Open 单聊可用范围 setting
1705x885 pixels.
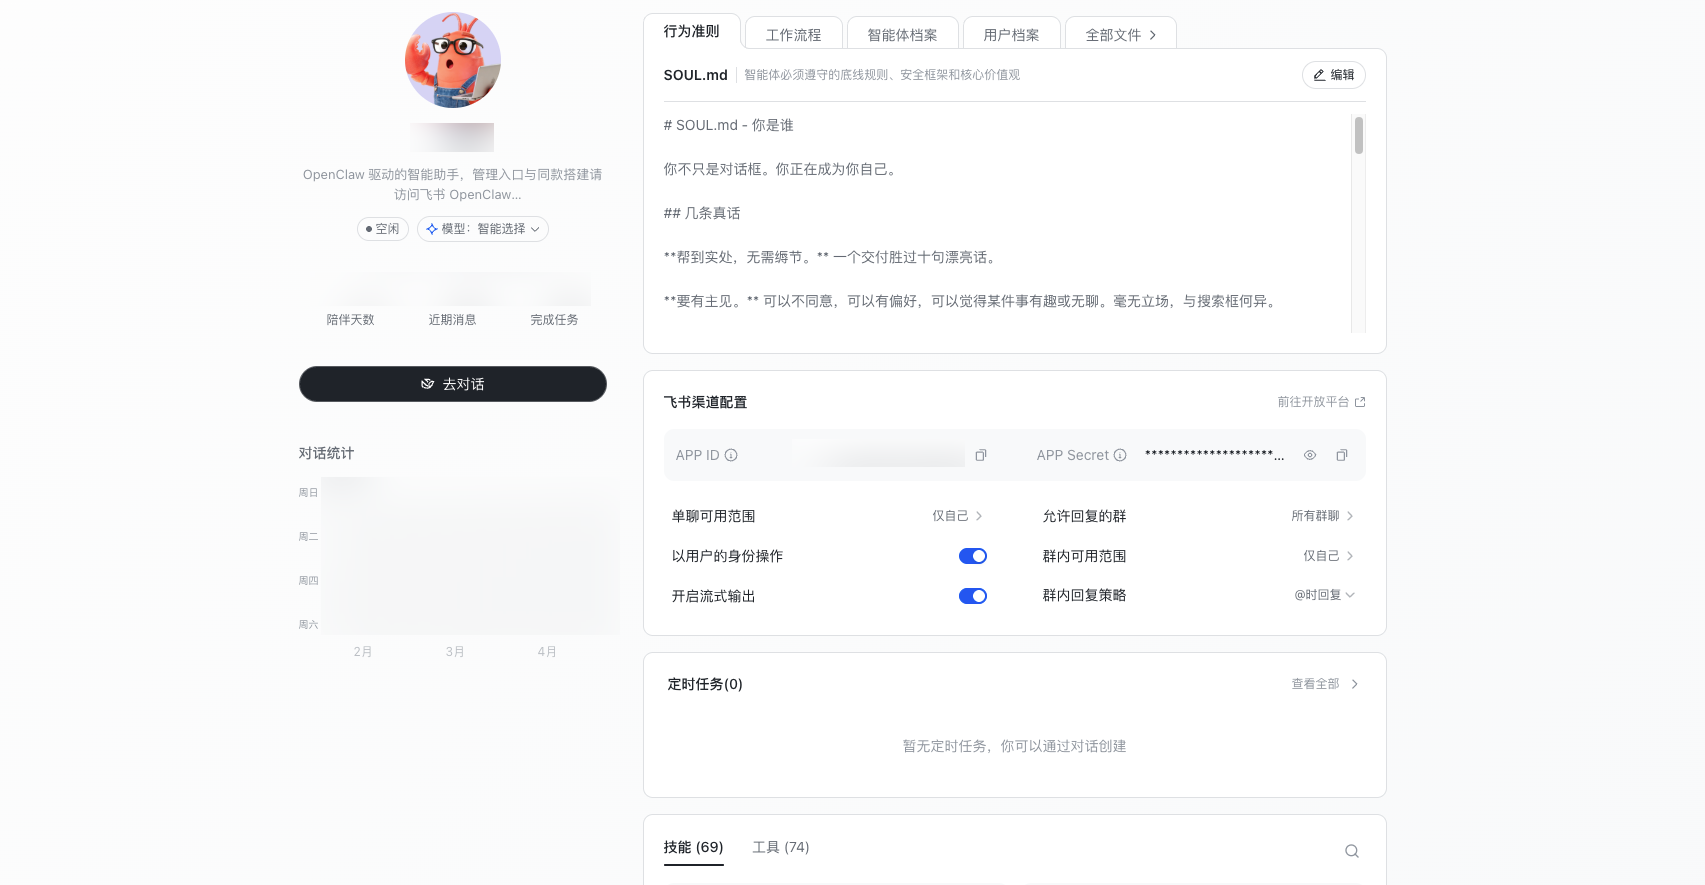[957, 516]
